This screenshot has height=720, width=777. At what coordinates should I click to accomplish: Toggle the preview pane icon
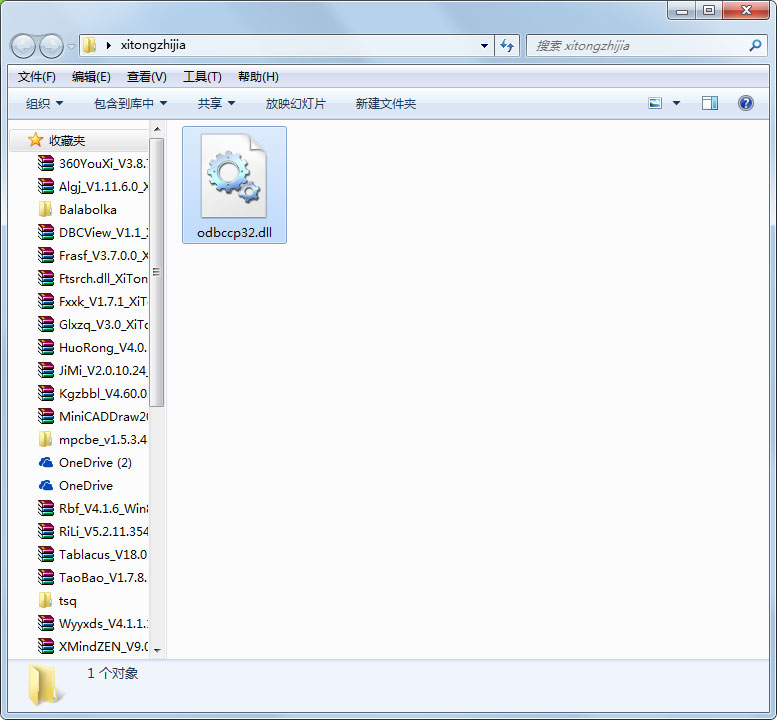(x=709, y=103)
